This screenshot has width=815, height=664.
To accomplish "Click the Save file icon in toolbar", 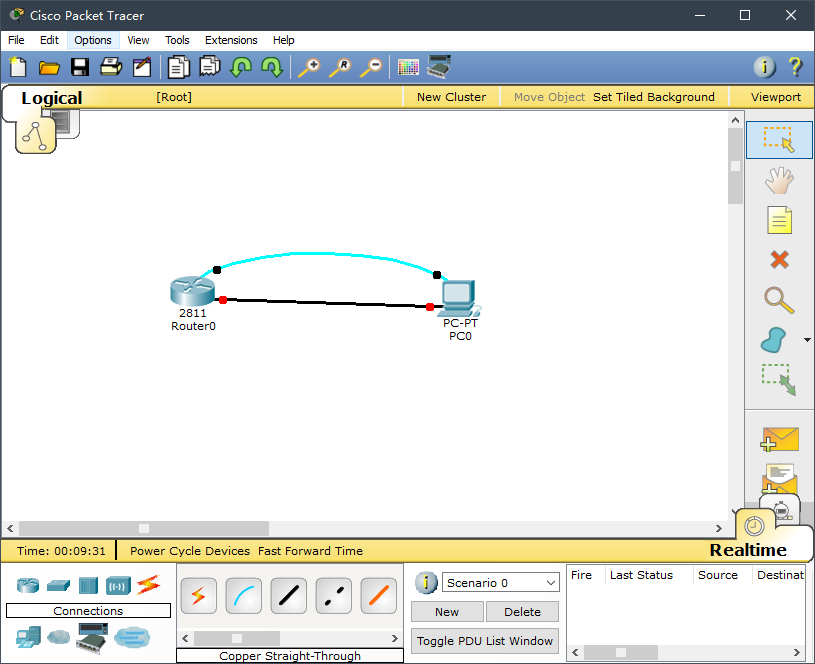I will point(80,67).
